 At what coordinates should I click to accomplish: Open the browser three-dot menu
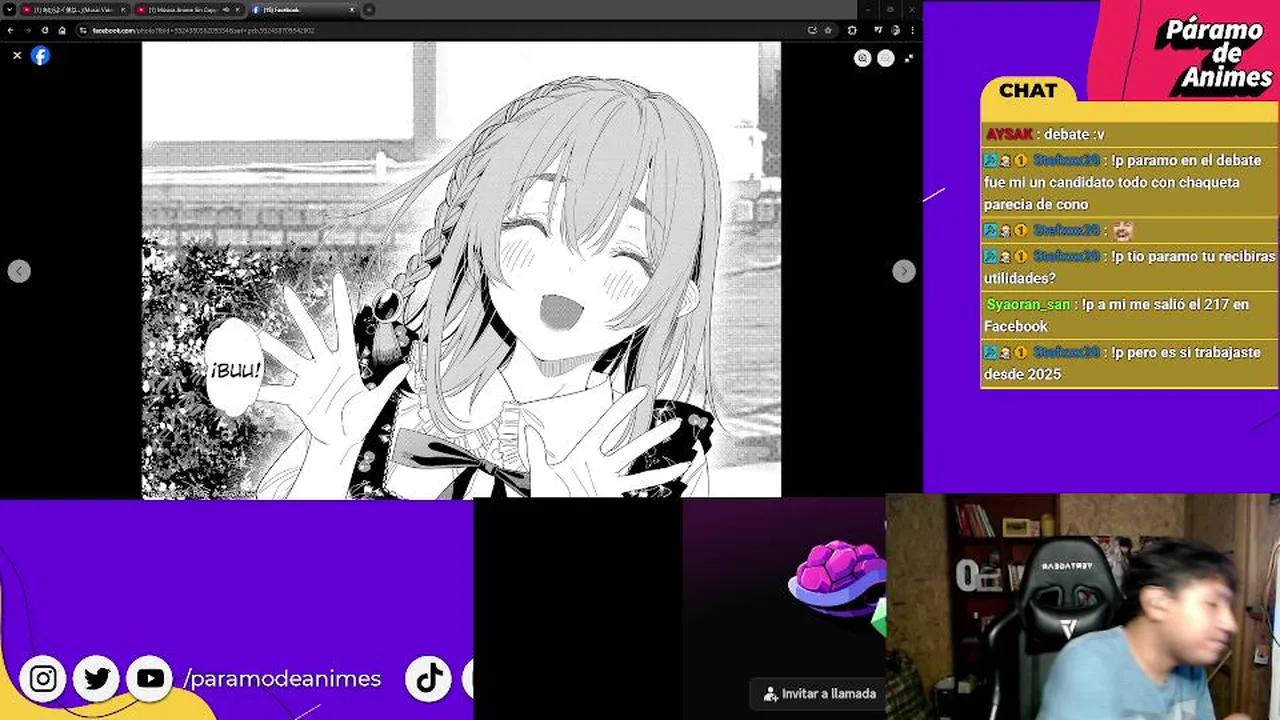pyautogui.click(x=912, y=30)
